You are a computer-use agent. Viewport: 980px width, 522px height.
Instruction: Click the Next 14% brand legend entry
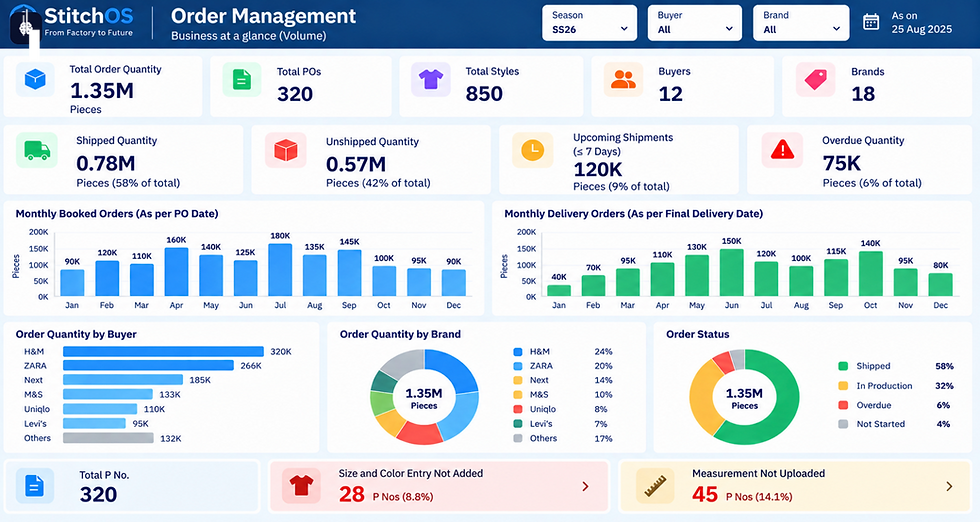point(562,380)
